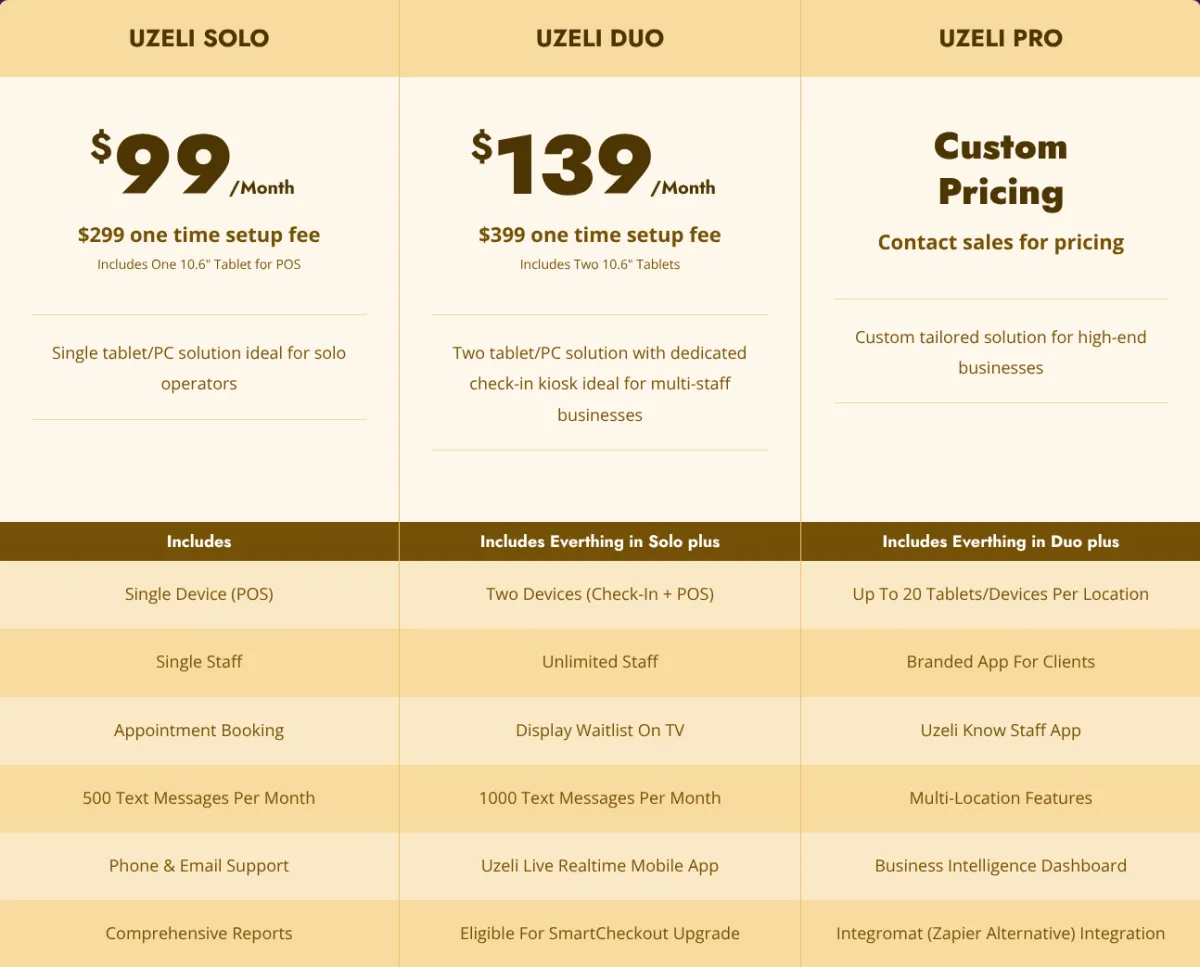
Task: Select 500 Text Messages Per Month row
Action: pyautogui.click(x=199, y=798)
